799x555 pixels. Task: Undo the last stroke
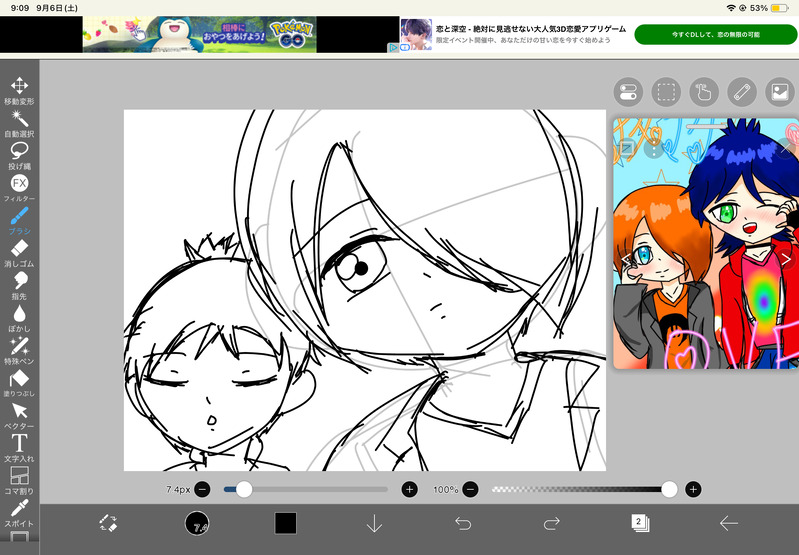pos(463,523)
